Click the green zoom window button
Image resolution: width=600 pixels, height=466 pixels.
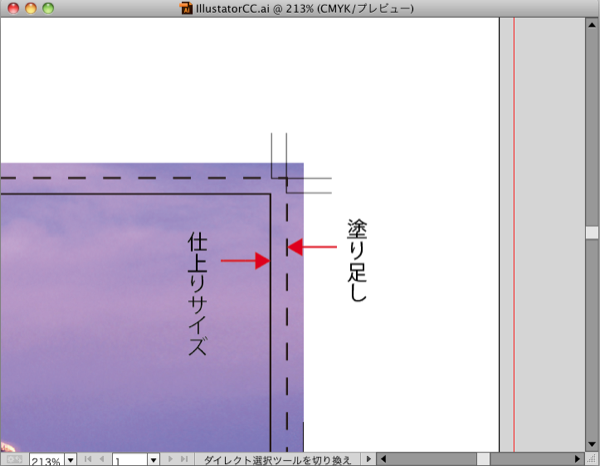(x=49, y=8)
